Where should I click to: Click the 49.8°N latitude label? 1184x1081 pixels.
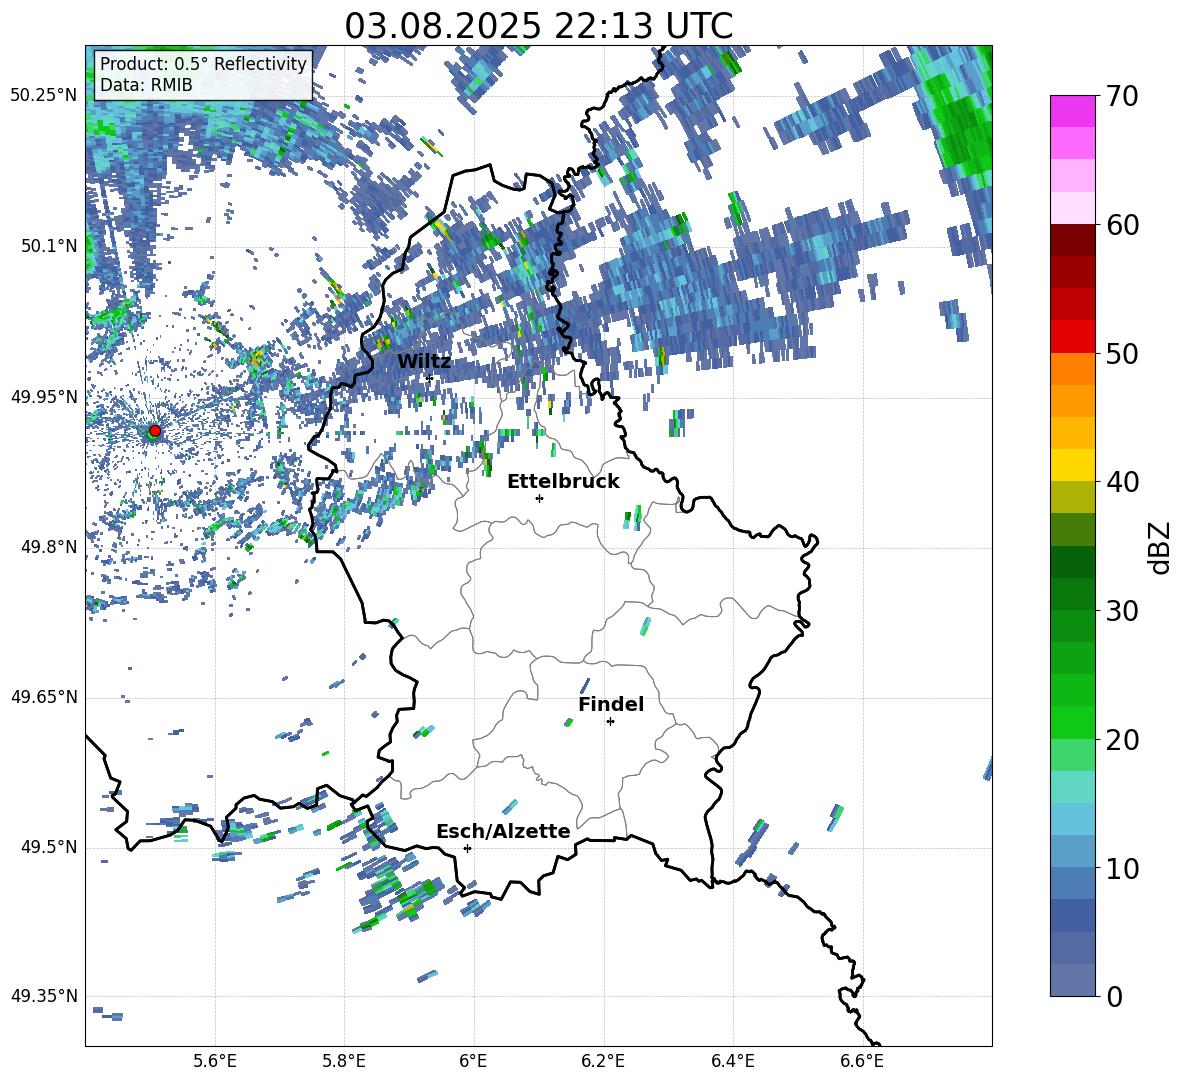(48, 547)
